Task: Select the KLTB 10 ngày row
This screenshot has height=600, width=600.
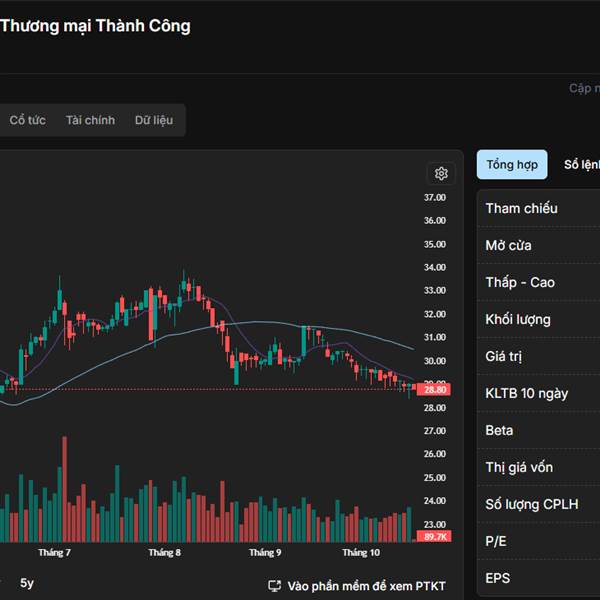Action: (538, 393)
